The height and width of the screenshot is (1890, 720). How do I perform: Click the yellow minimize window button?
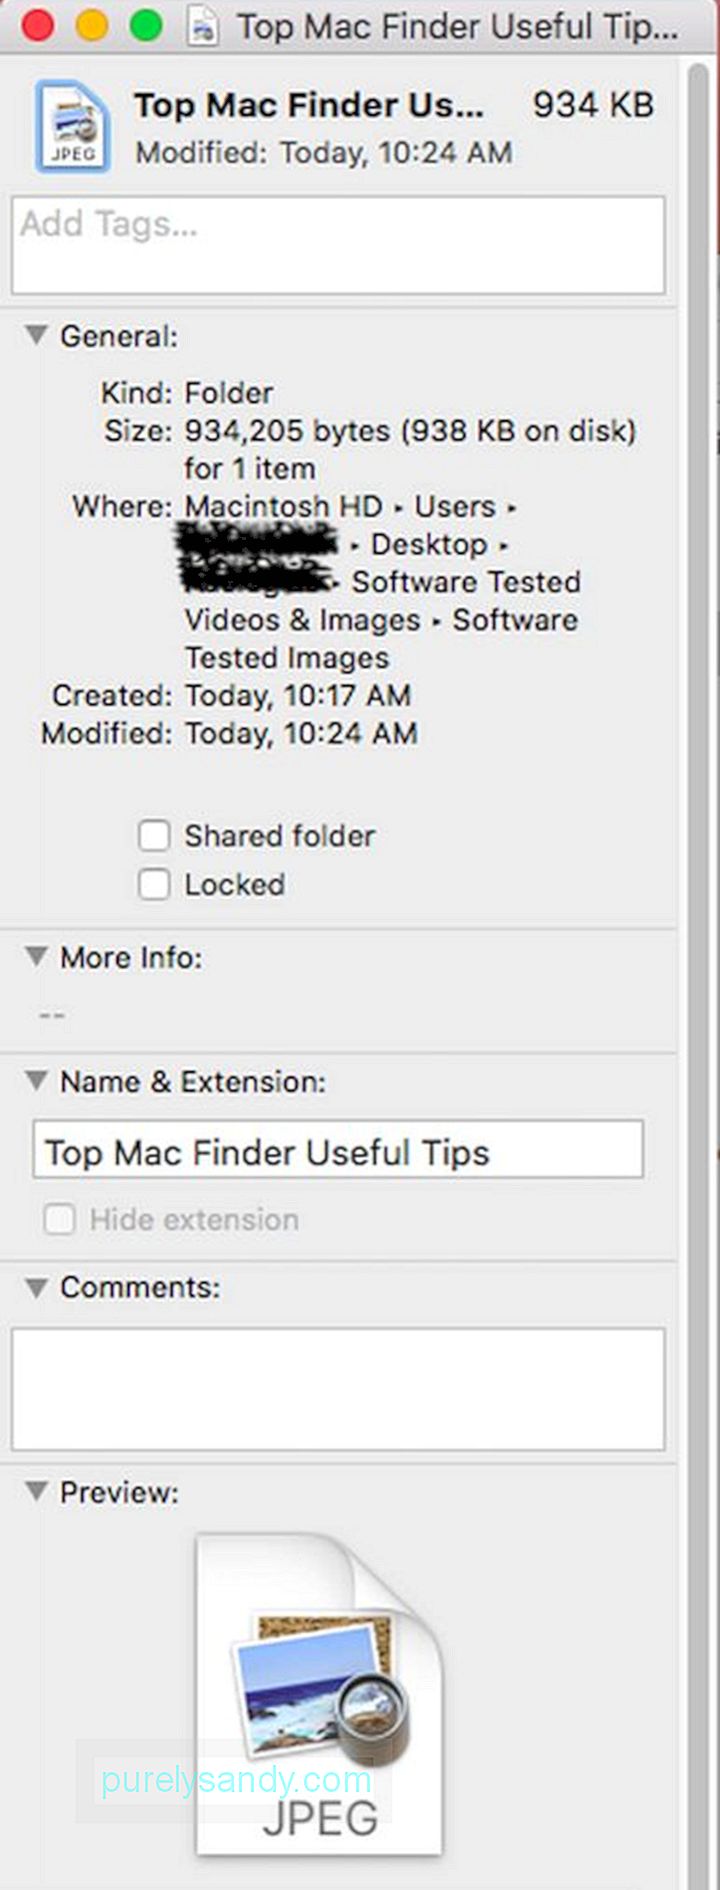[91, 25]
